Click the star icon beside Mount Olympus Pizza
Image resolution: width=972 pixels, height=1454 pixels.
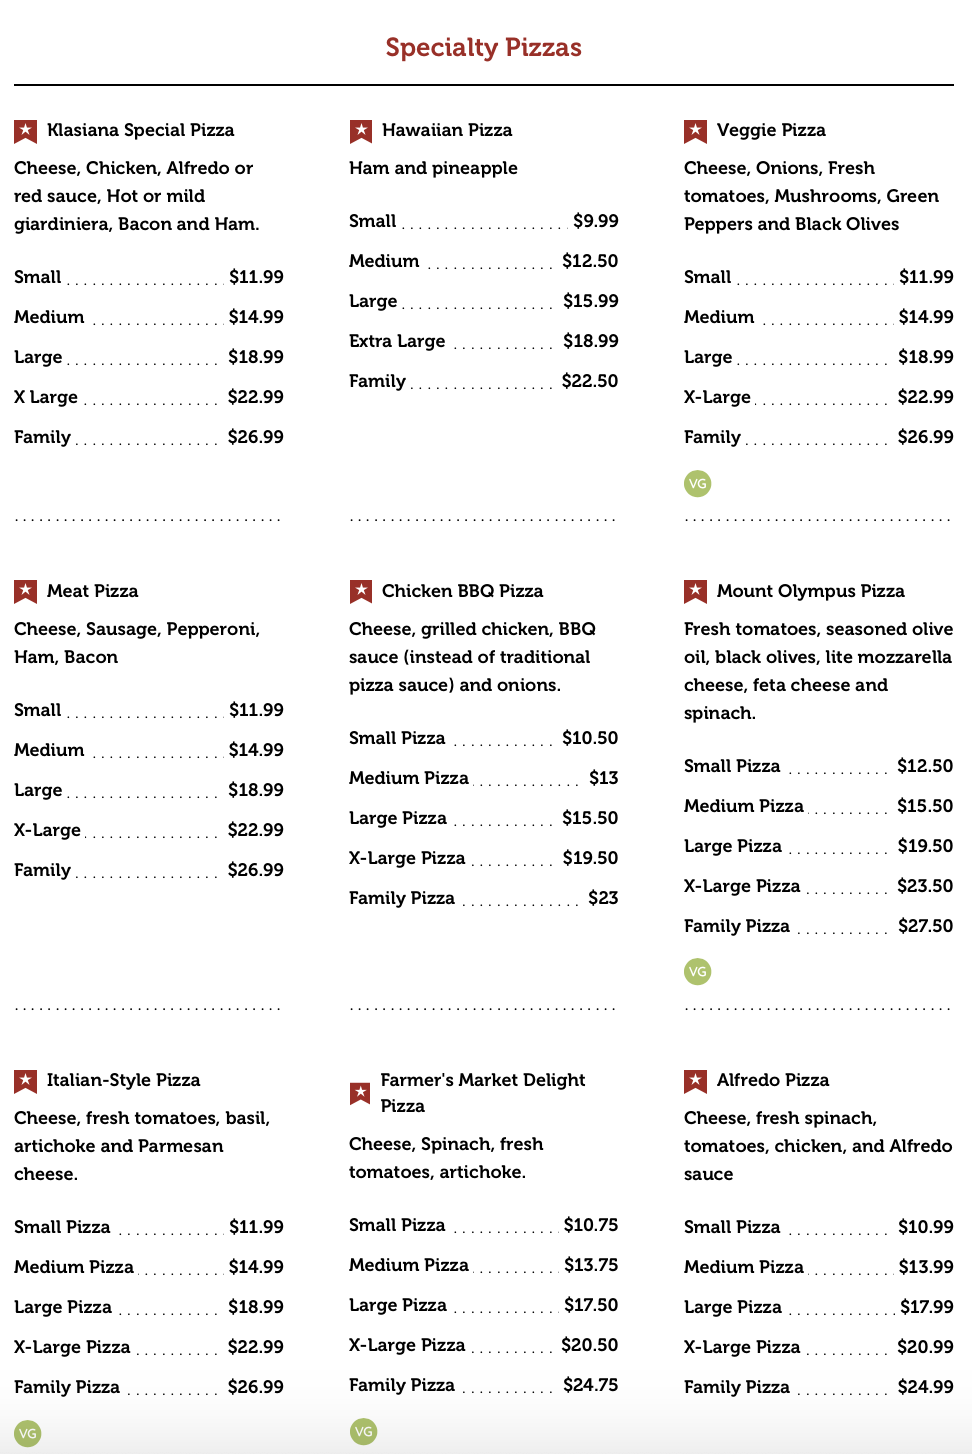coord(696,592)
